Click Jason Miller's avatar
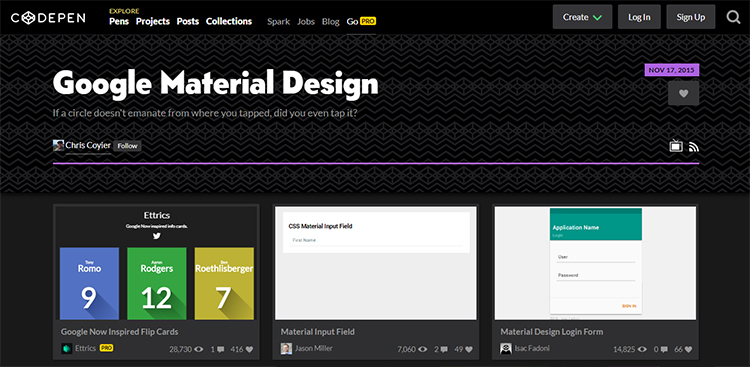This screenshot has height=367, width=750. pos(286,349)
